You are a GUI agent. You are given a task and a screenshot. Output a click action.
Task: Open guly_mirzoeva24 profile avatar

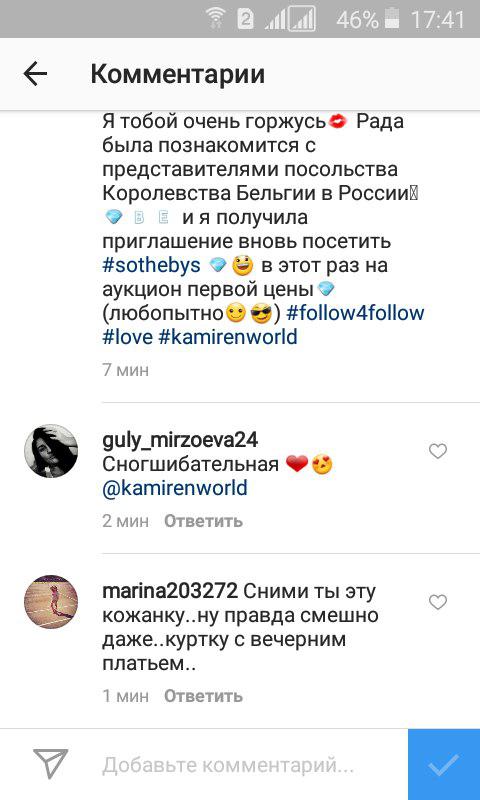51,451
